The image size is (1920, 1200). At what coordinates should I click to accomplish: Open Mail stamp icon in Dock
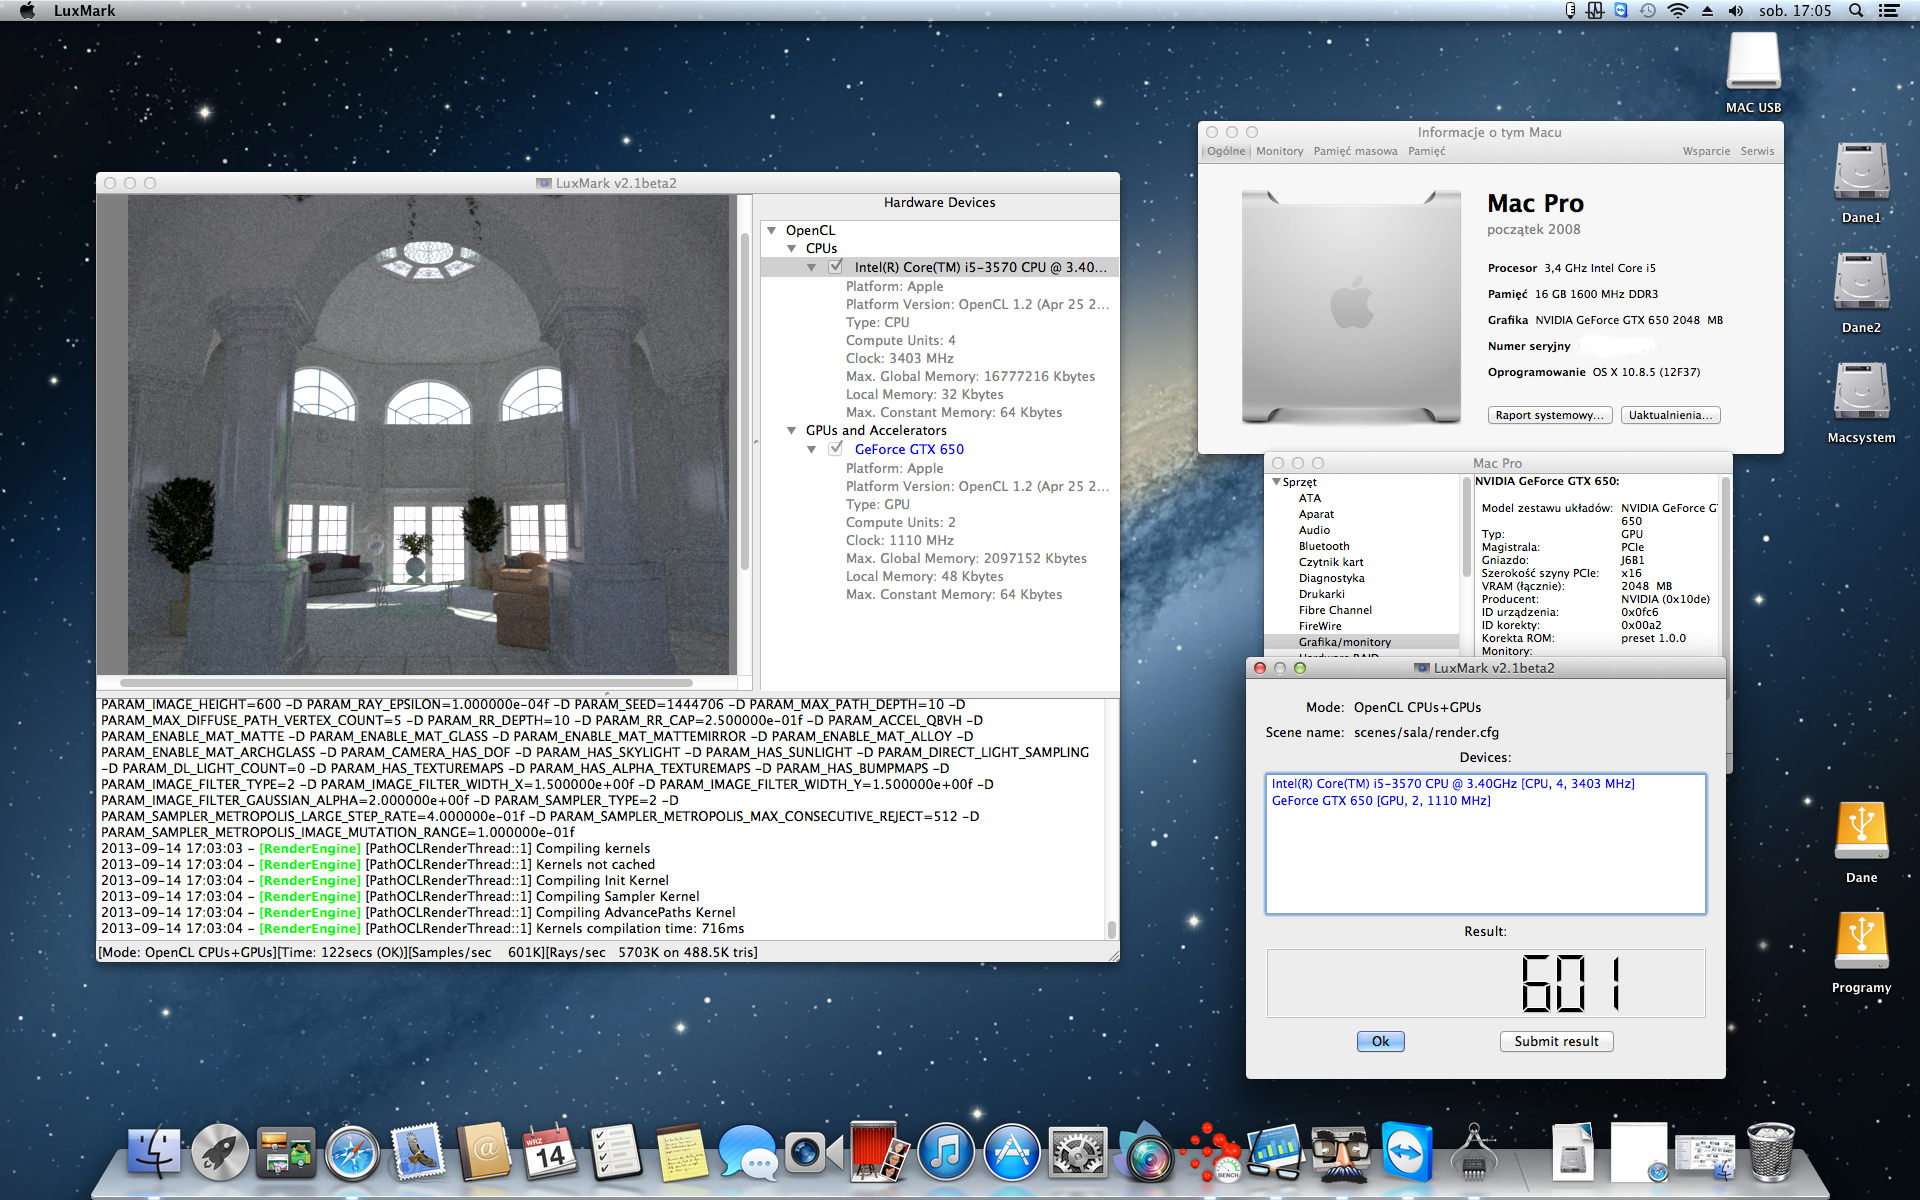pos(418,1153)
